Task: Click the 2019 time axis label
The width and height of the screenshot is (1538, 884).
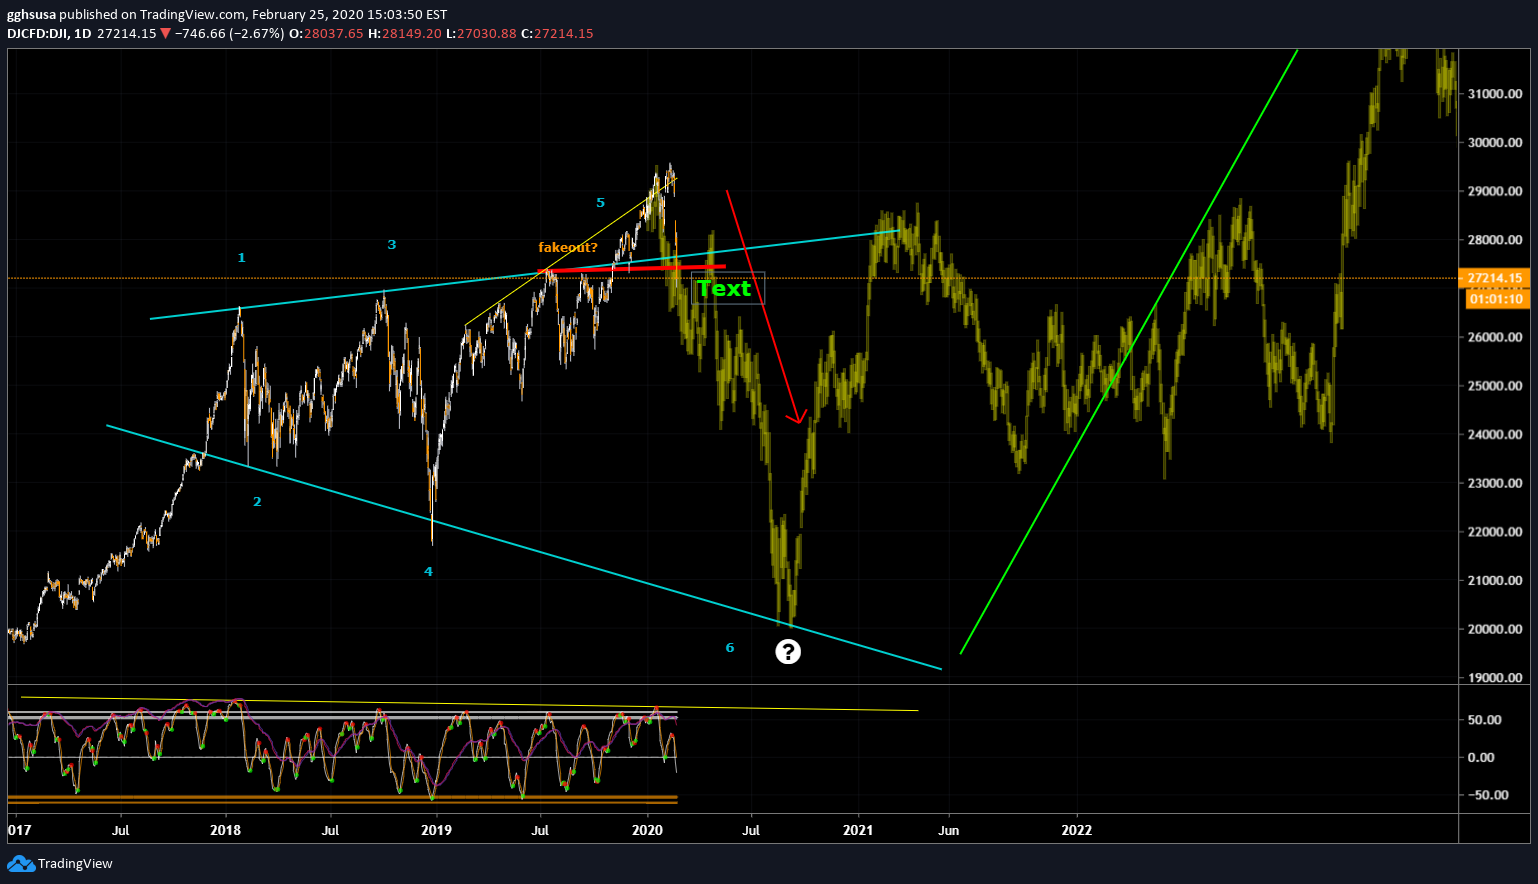Action: tap(437, 830)
